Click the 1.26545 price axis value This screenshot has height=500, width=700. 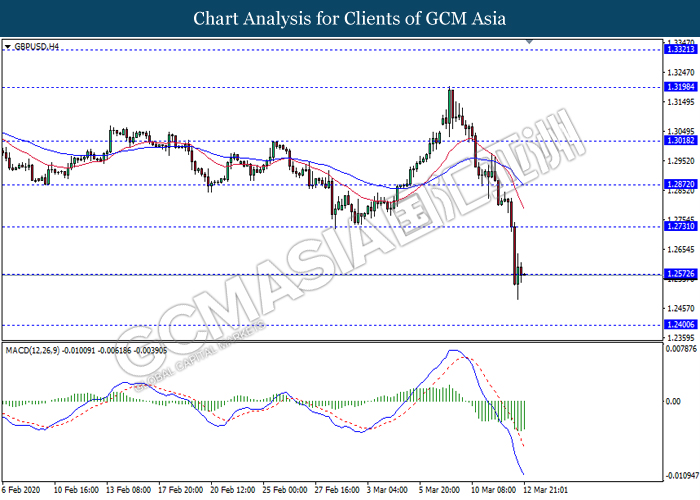pos(681,250)
